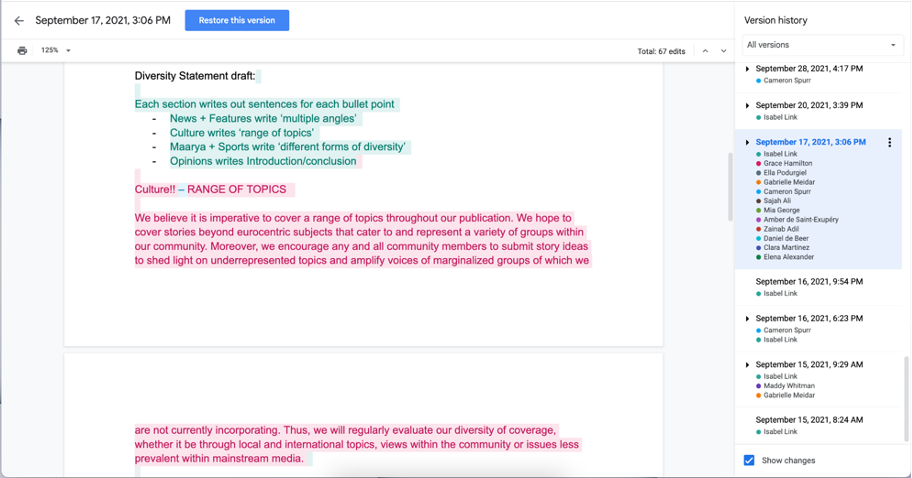Select the September 20, 2021, 3:39 PM version
Image resolution: width=912 pixels, height=478 pixels.
[808, 105]
